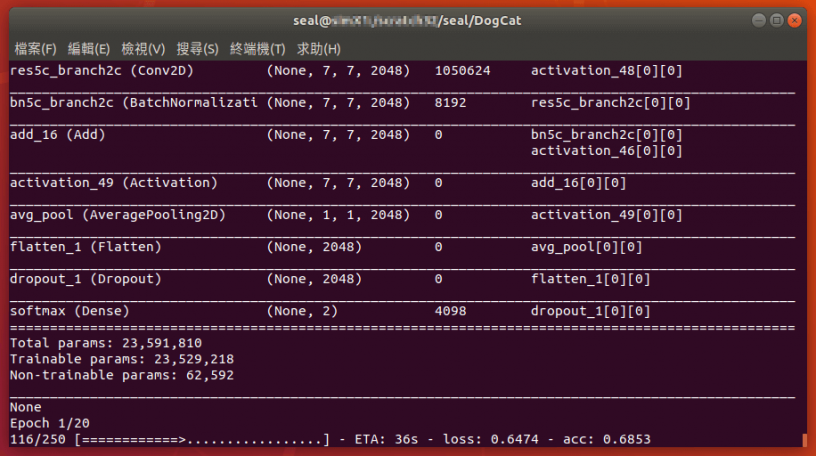Close the terminal window
The width and height of the screenshot is (816, 456).
(796, 20)
